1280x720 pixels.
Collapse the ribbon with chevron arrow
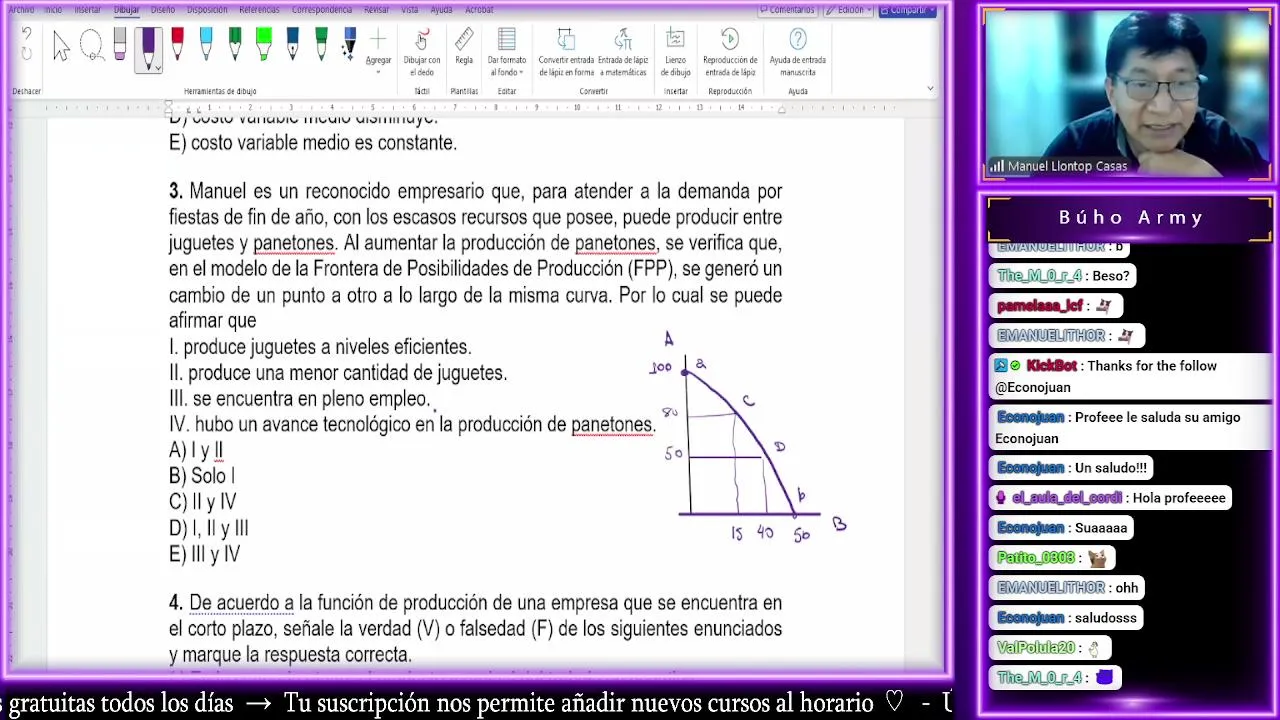tap(930, 88)
